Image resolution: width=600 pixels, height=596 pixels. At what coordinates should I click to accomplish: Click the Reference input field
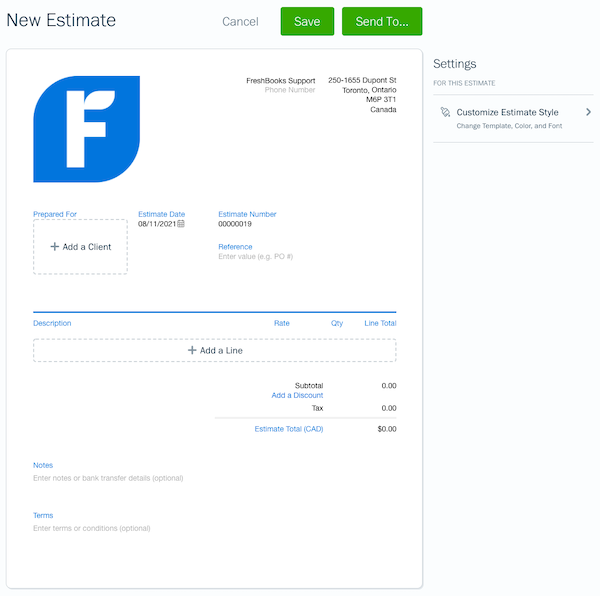(x=255, y=257)
